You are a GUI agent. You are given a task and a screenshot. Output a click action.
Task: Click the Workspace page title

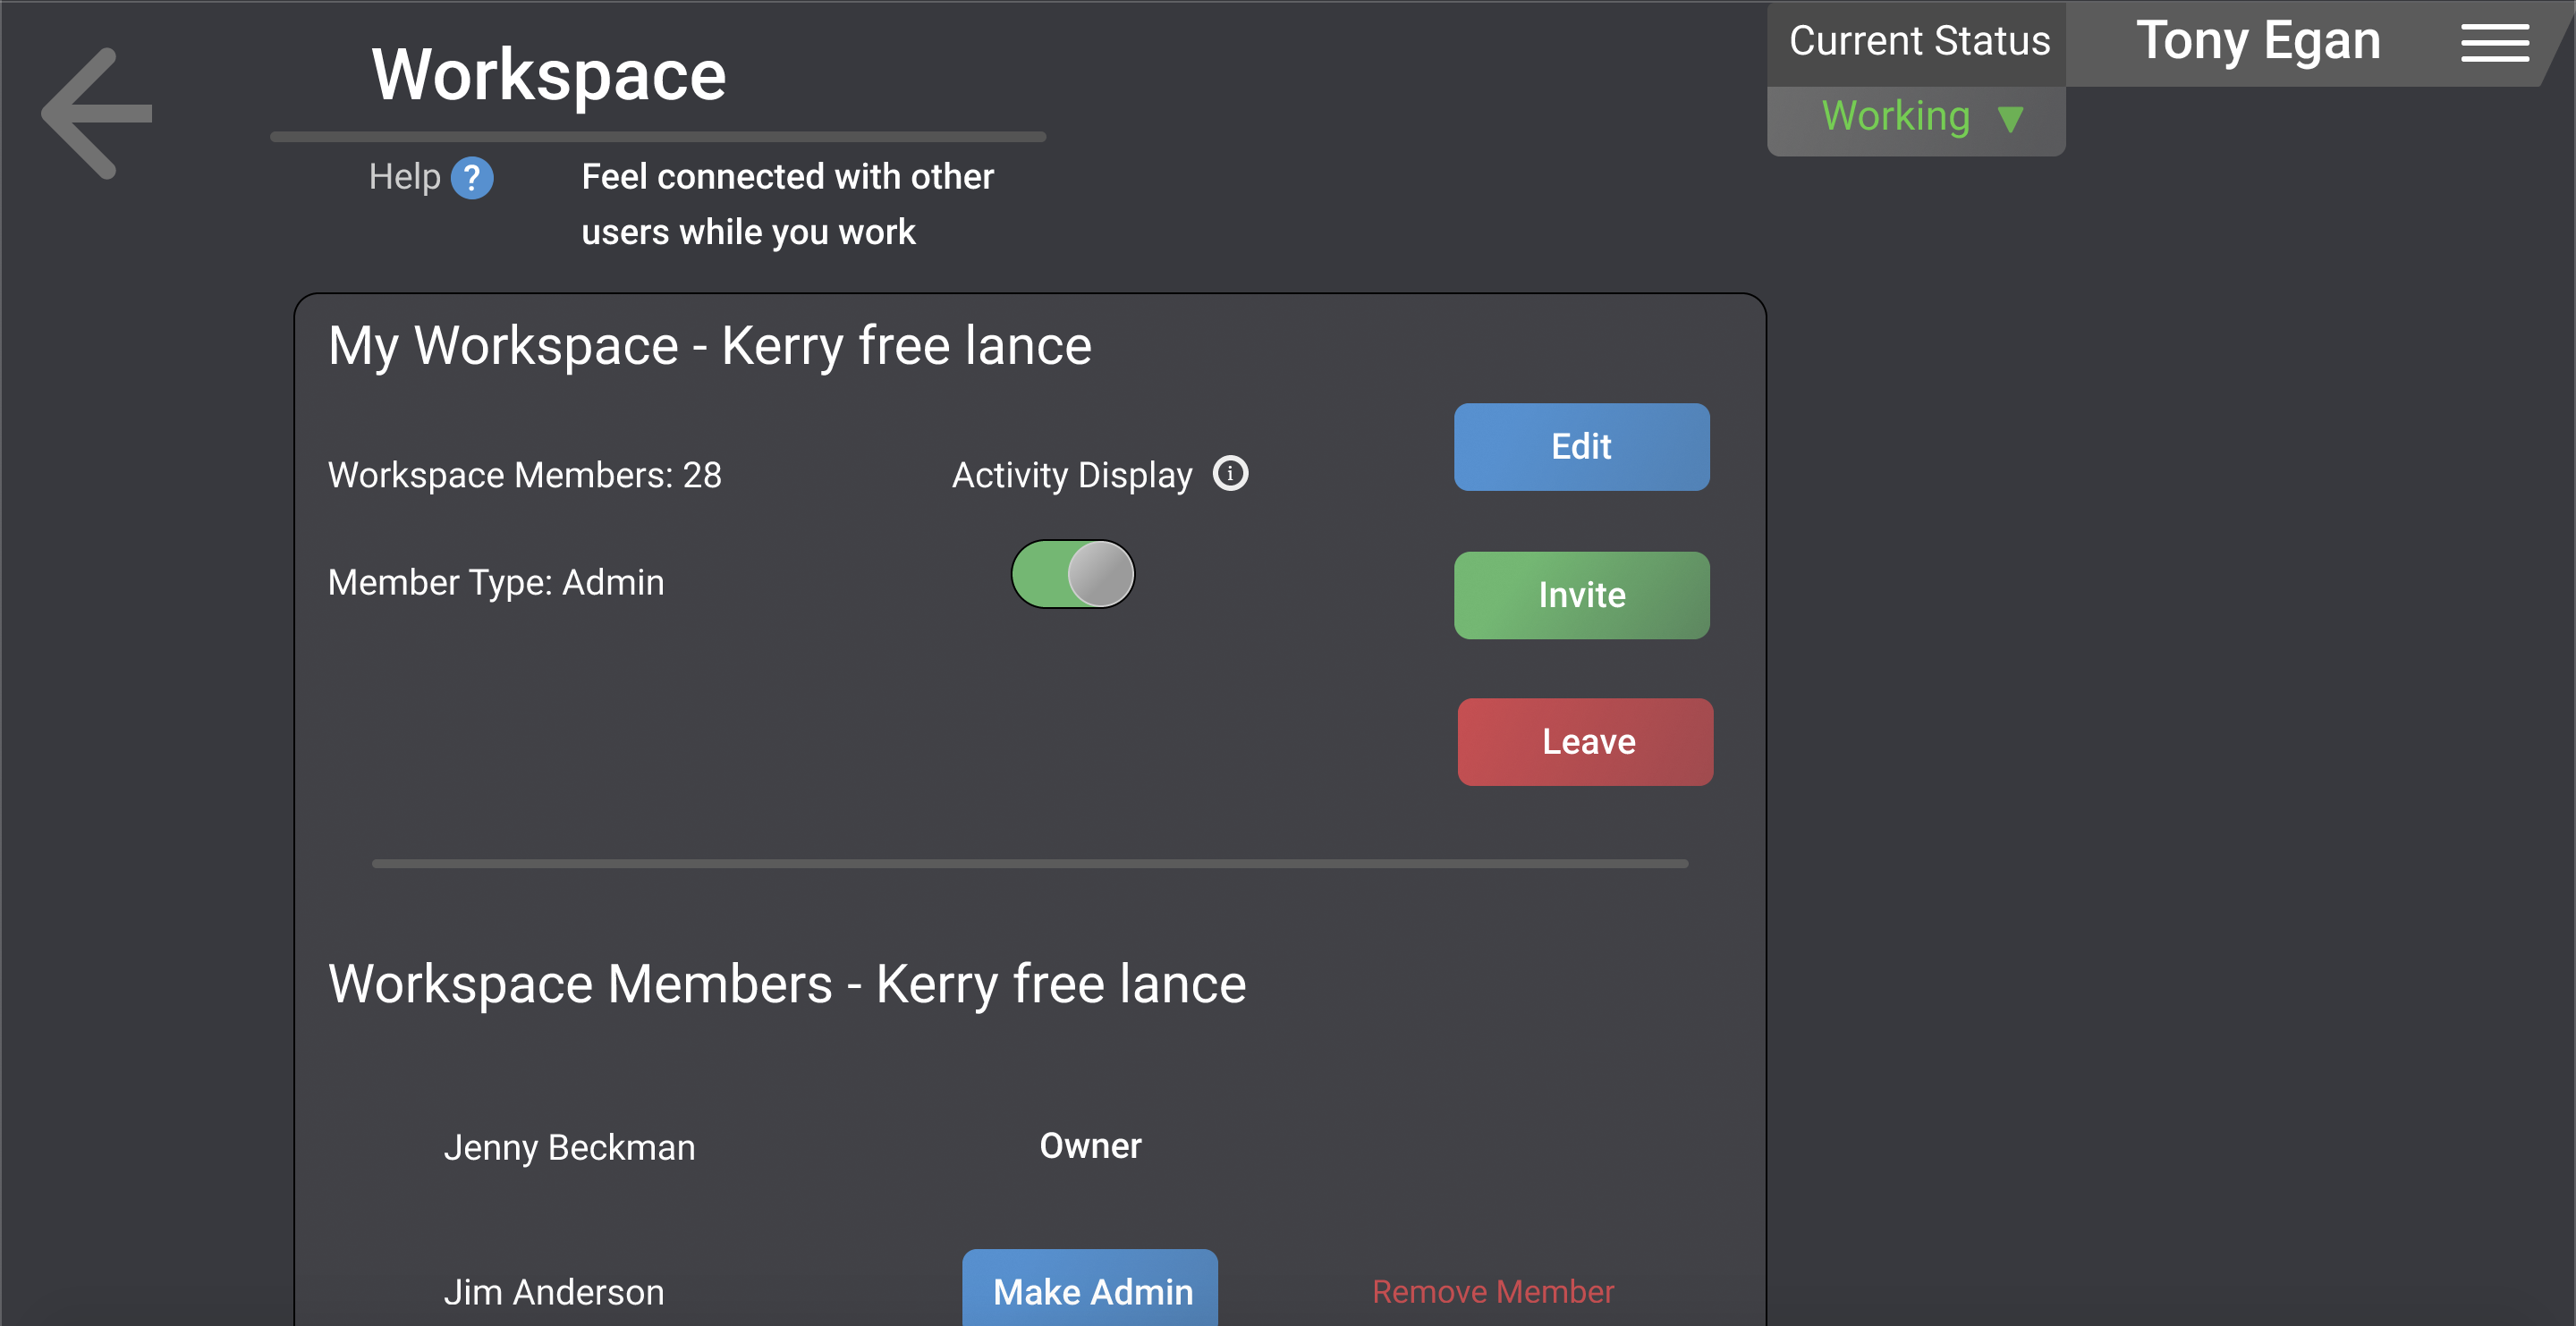pos(548,75)
